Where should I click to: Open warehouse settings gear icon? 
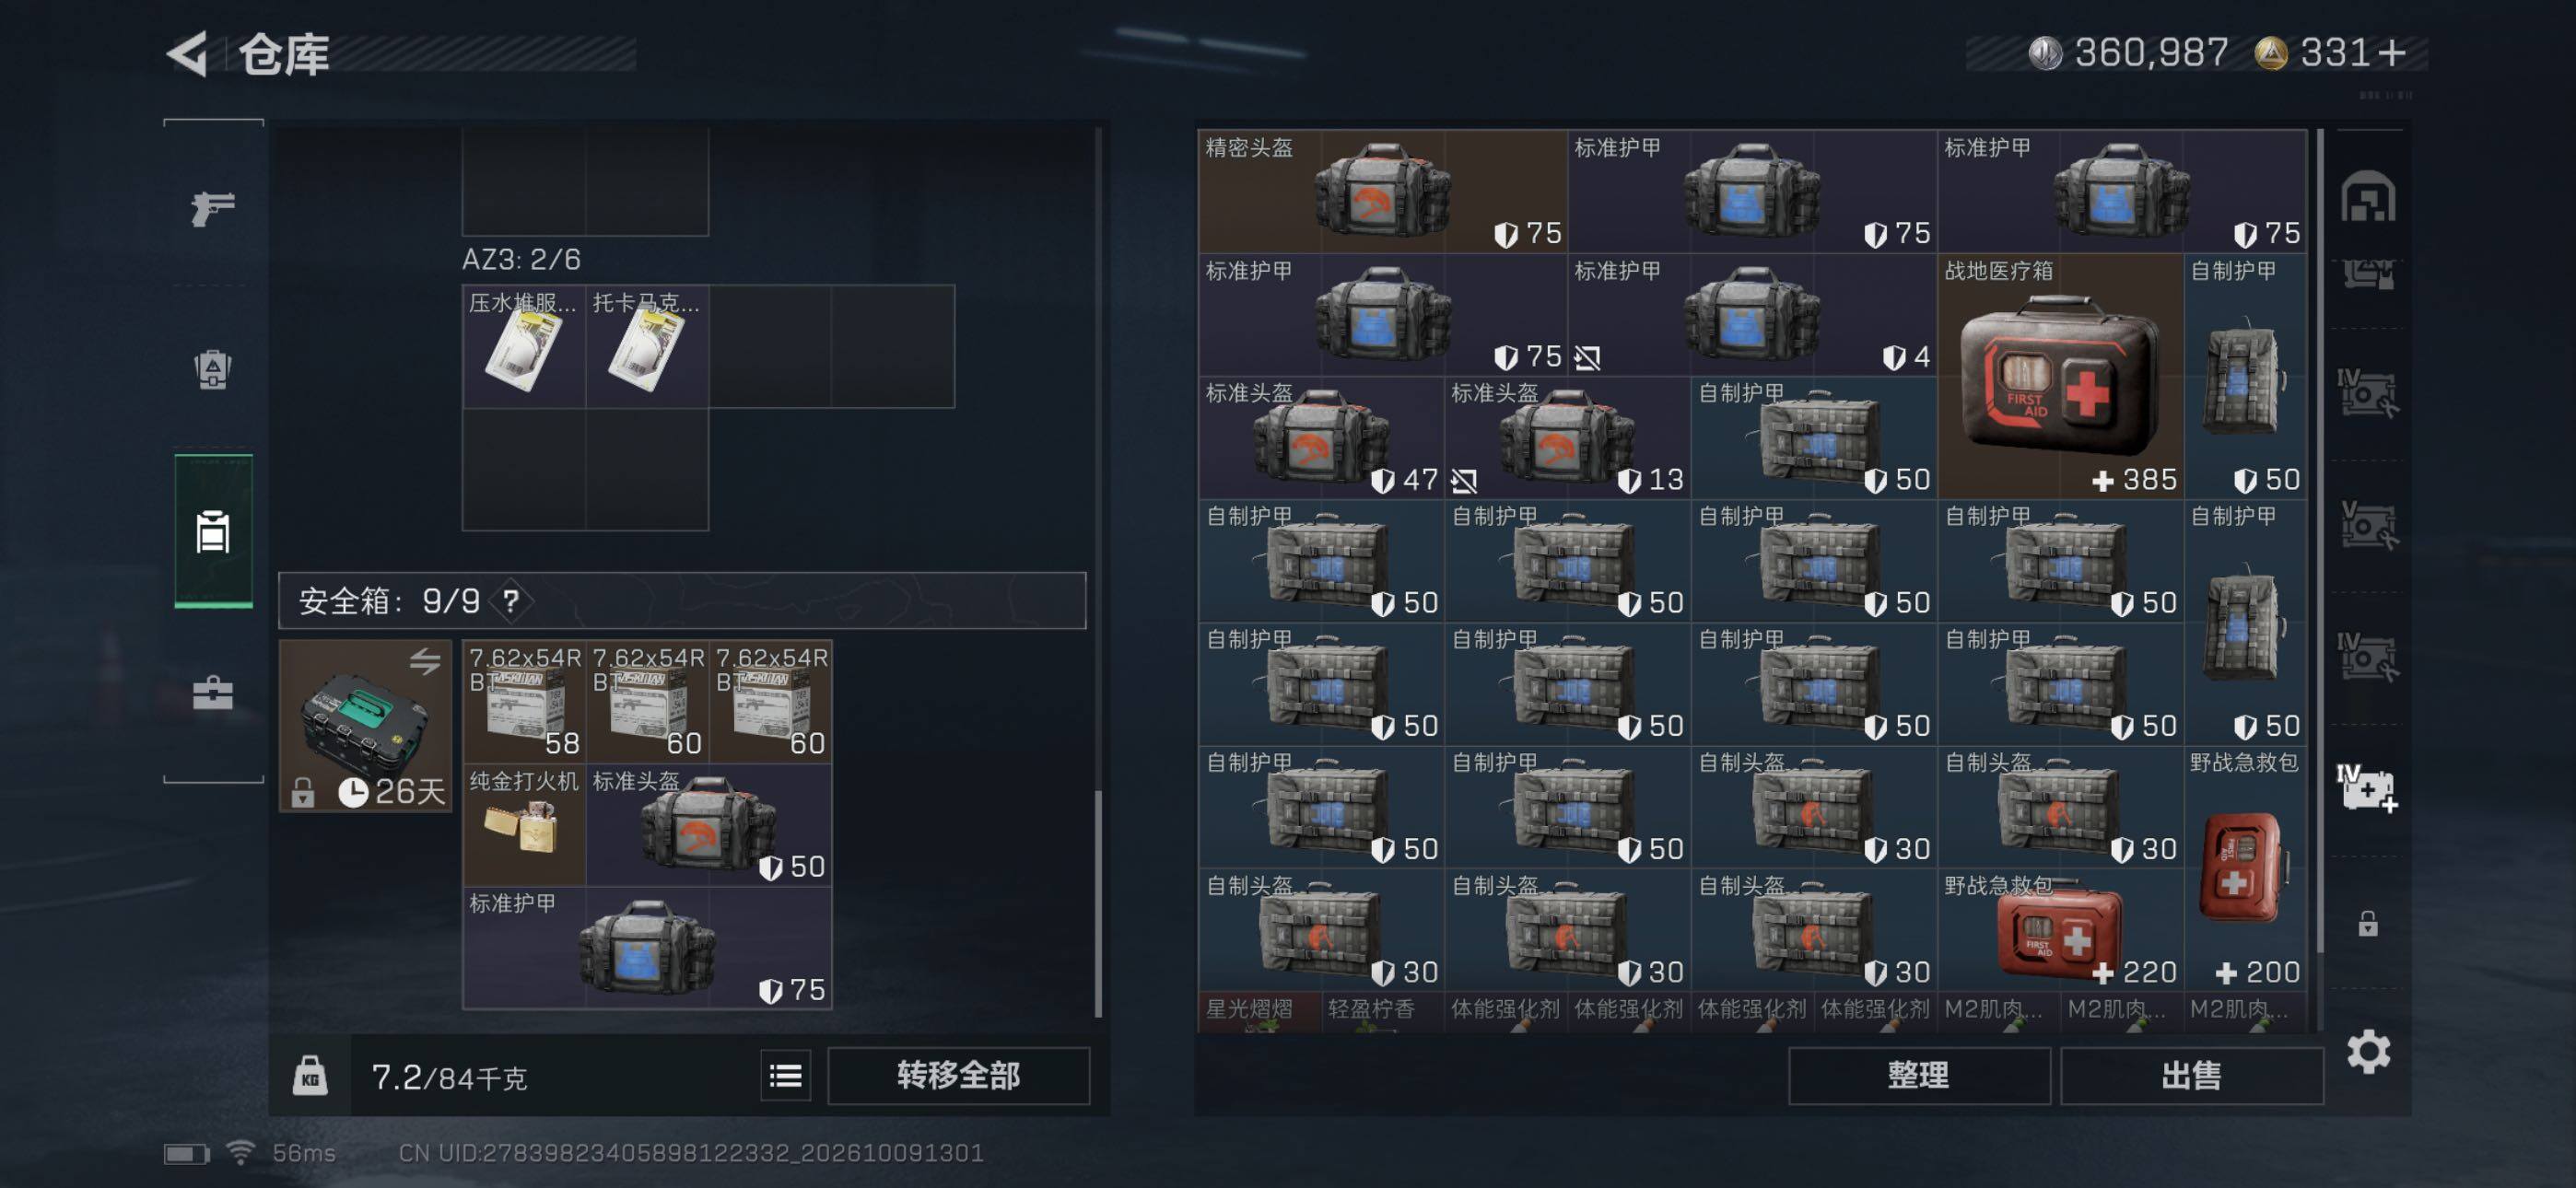2369,1052
